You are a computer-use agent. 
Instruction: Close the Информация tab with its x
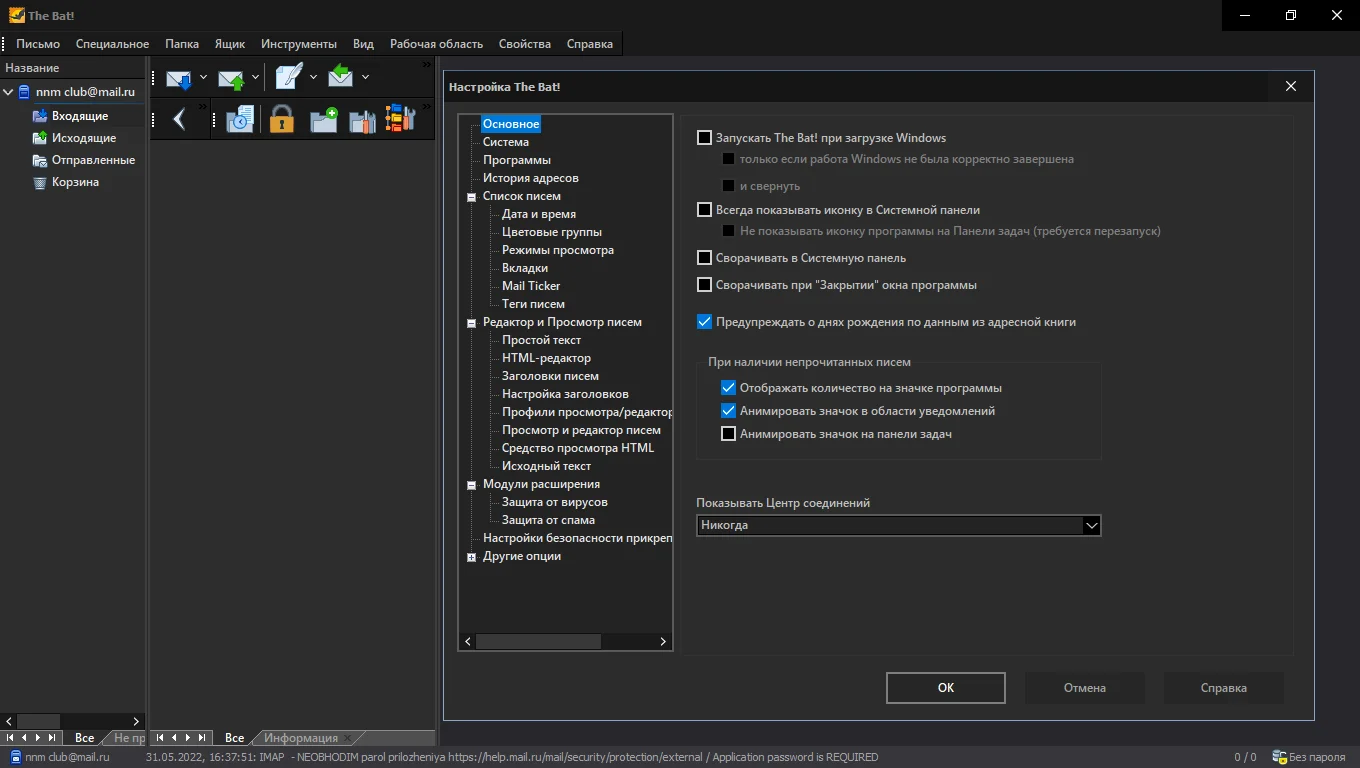[x=347, y=739]
